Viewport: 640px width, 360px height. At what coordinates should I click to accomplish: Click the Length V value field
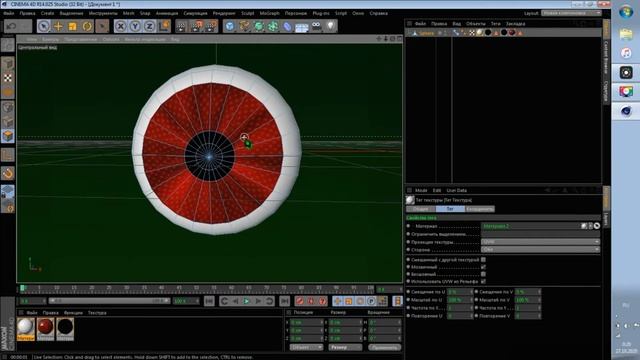(x=528, y=300)
